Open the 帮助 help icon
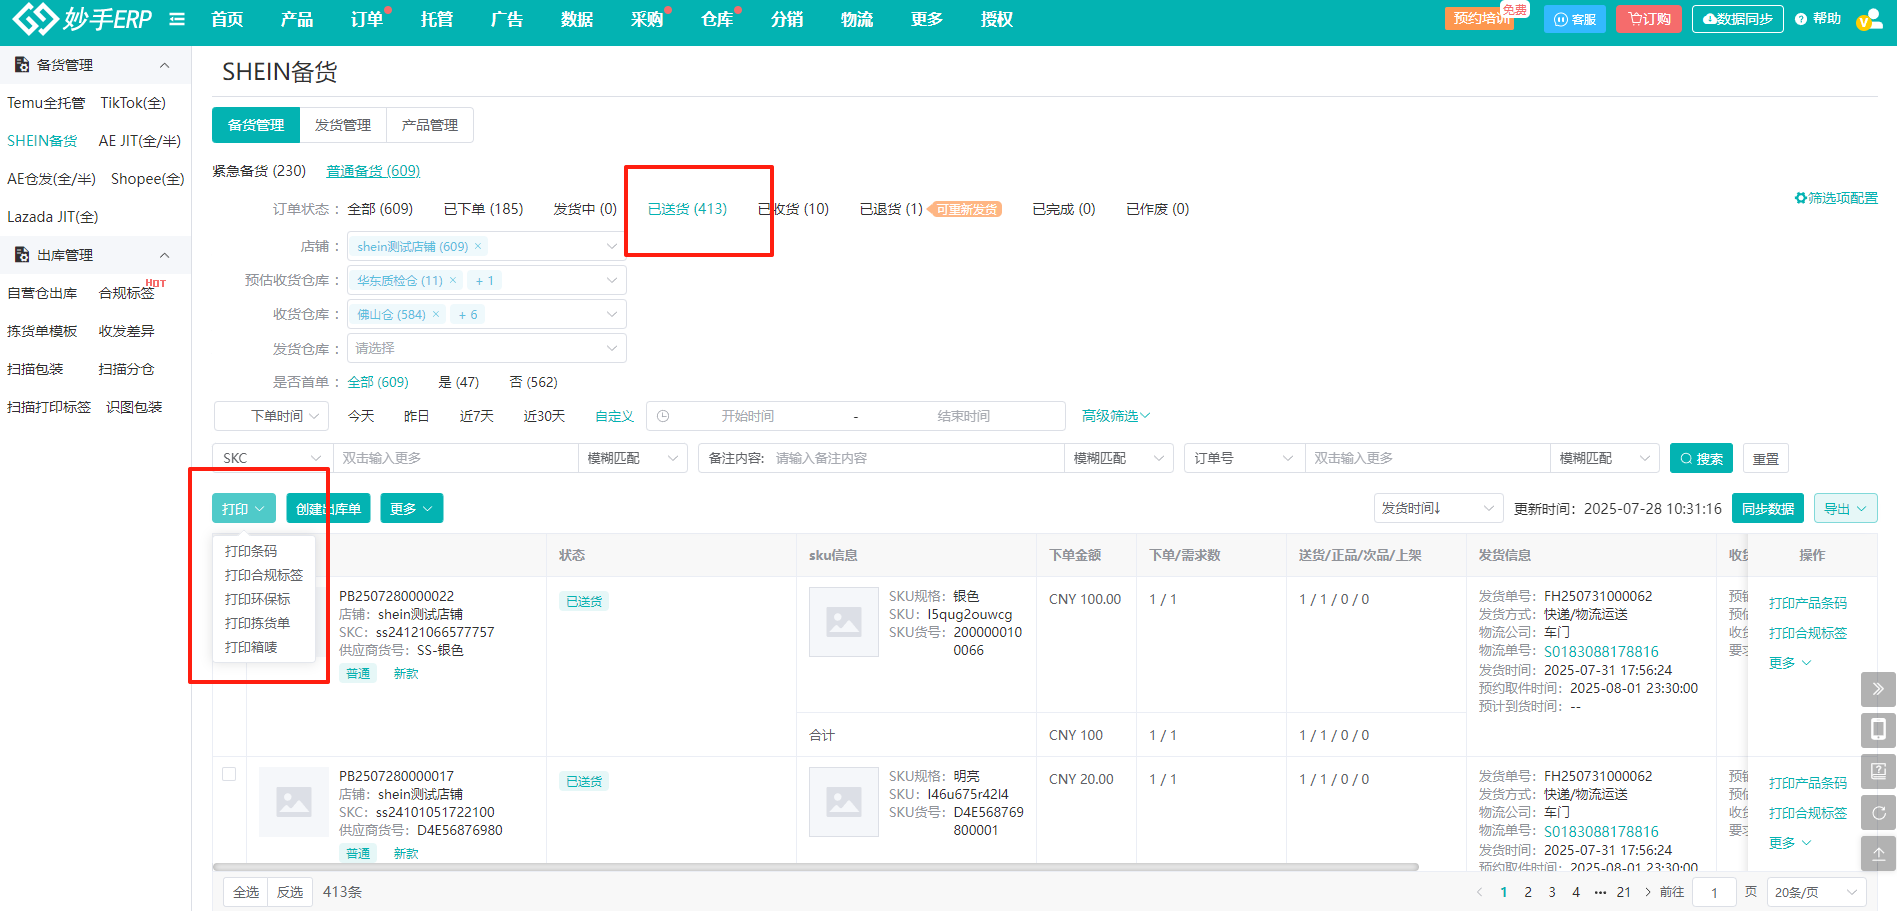The image size is (1897, 911). click(x=1818, y=19)
